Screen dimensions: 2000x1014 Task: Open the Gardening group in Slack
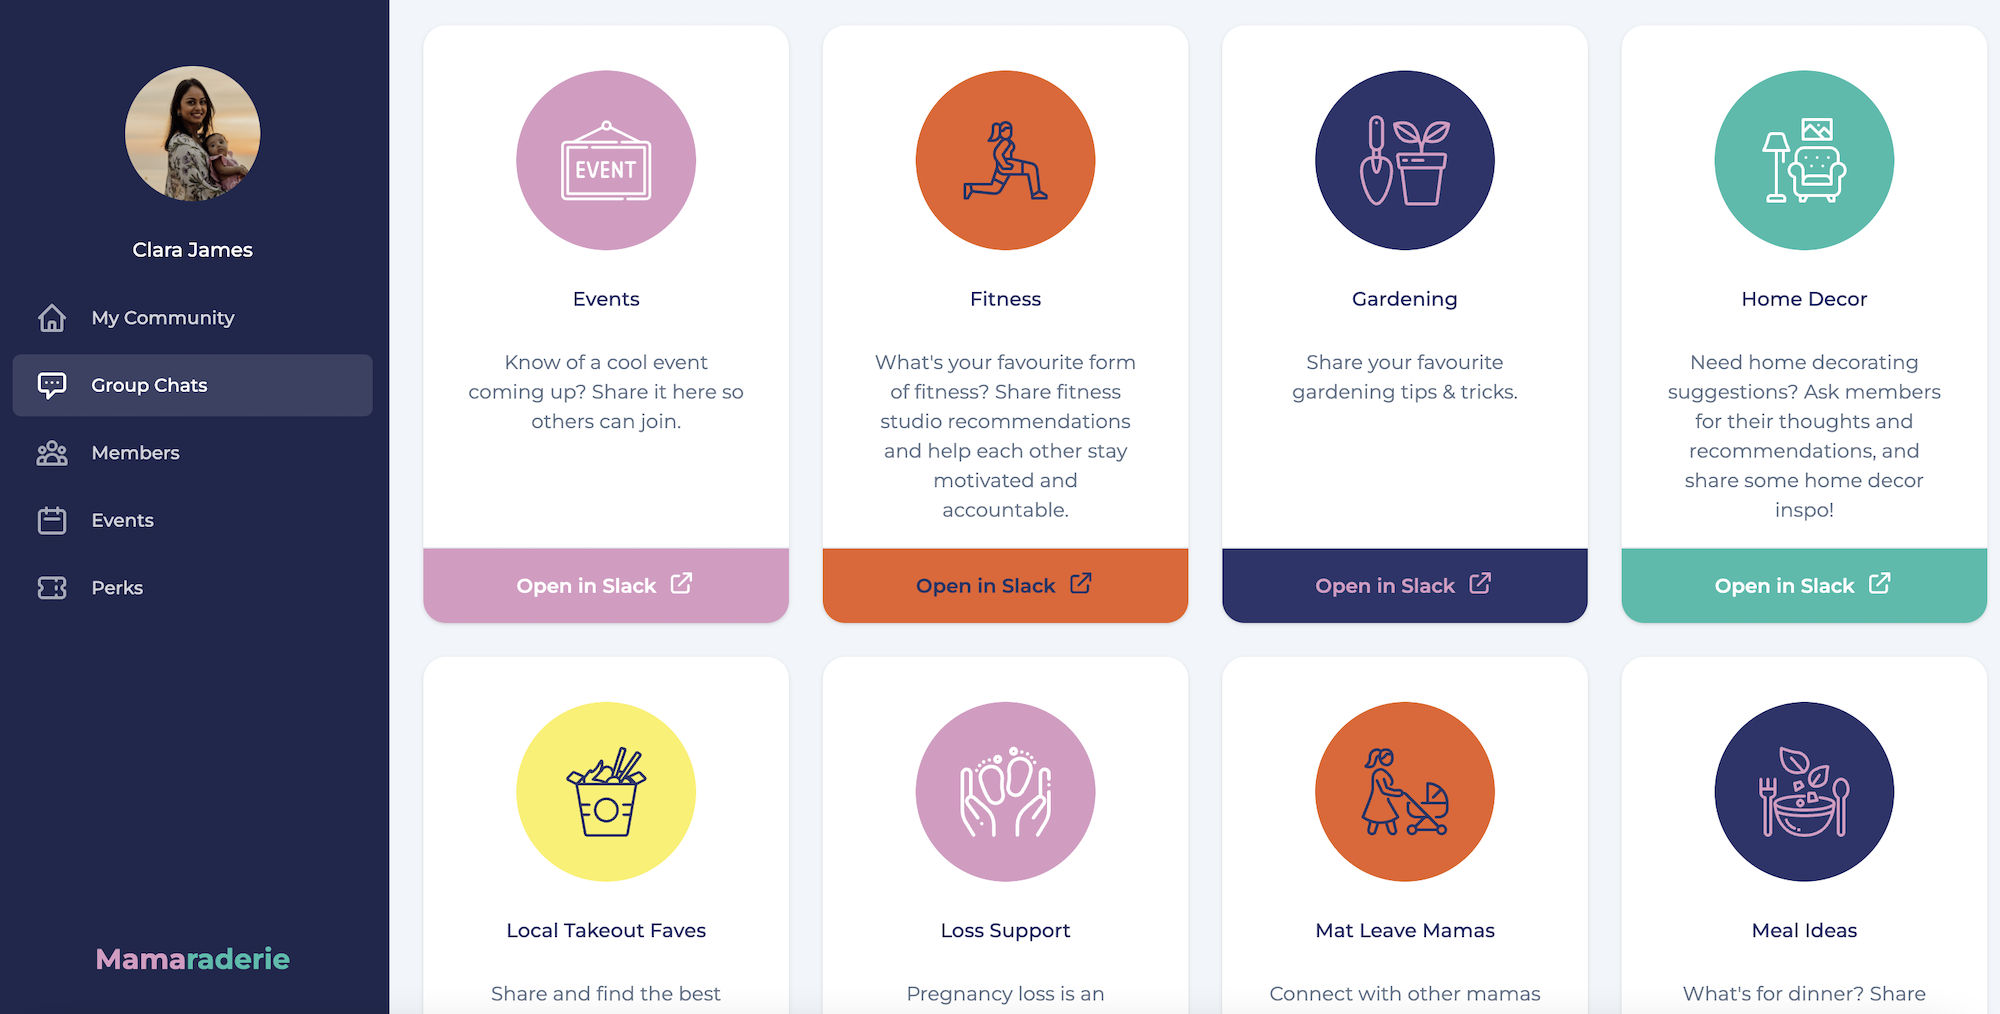(1405, 585)
